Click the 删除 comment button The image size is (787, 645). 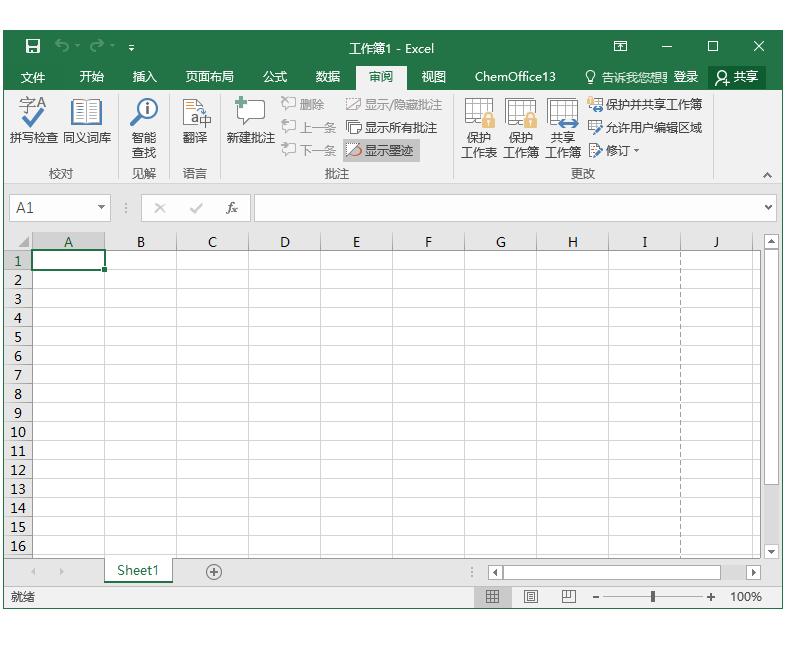point(303,104)
